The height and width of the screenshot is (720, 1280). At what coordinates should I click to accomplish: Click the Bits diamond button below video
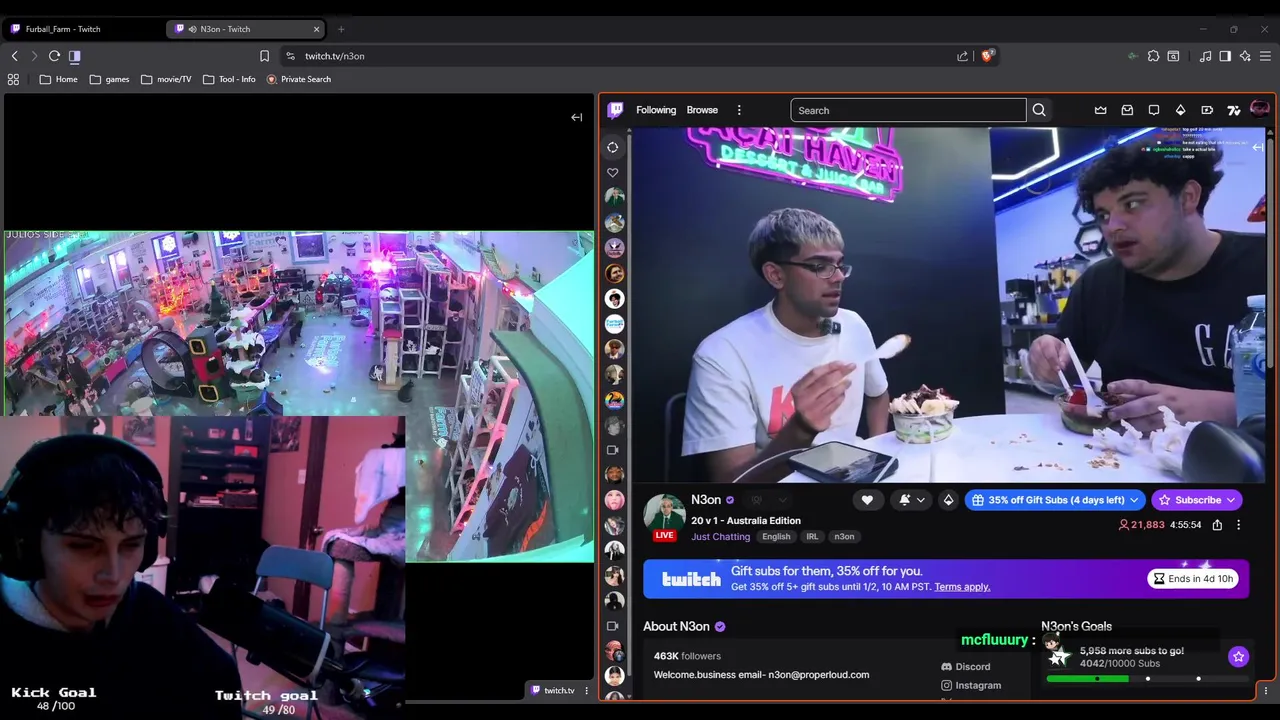coord(948,500)
